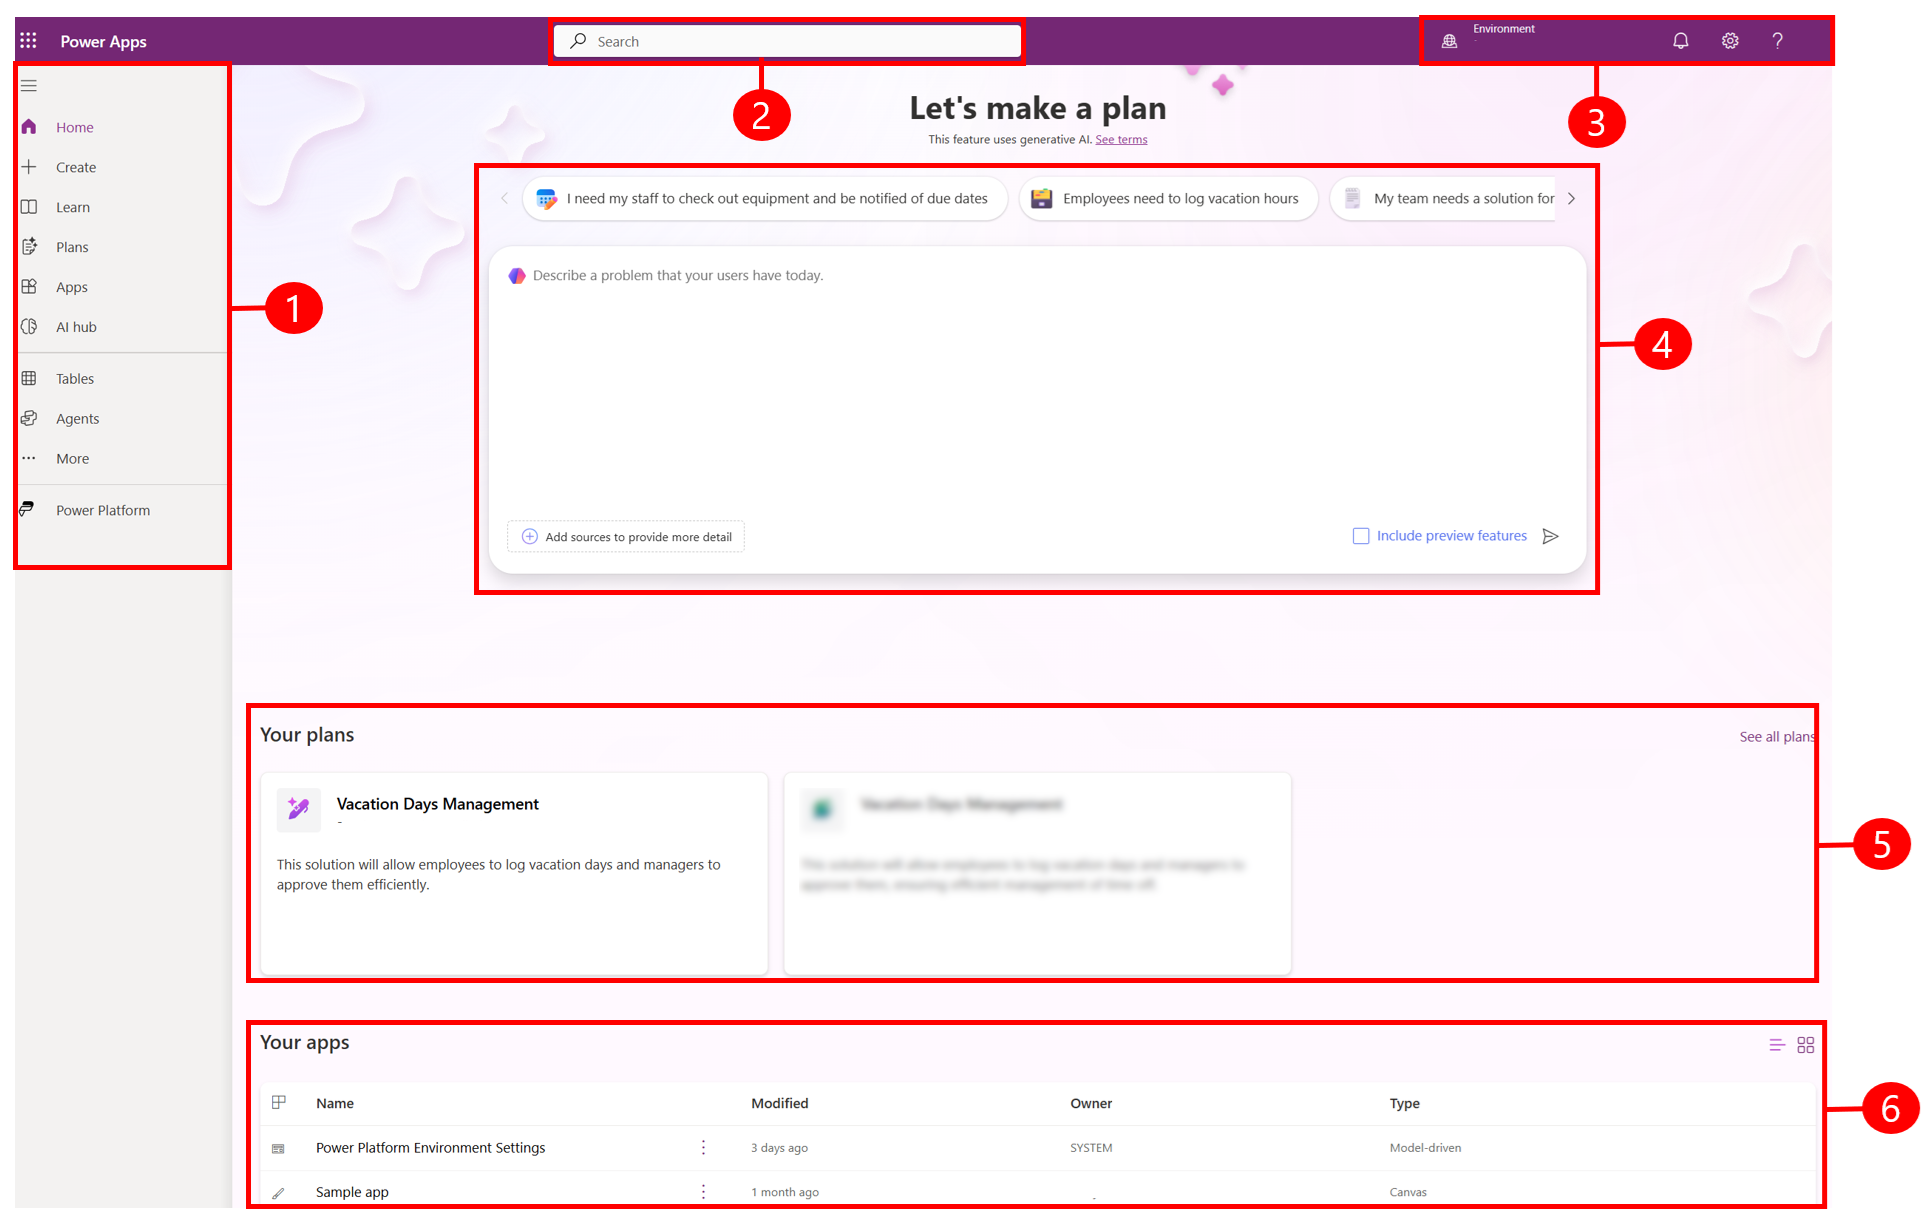The width and height of the screenshot is (1929, 1218).
Task: Open AI hub in sidebar
Action: pos(76,327)
